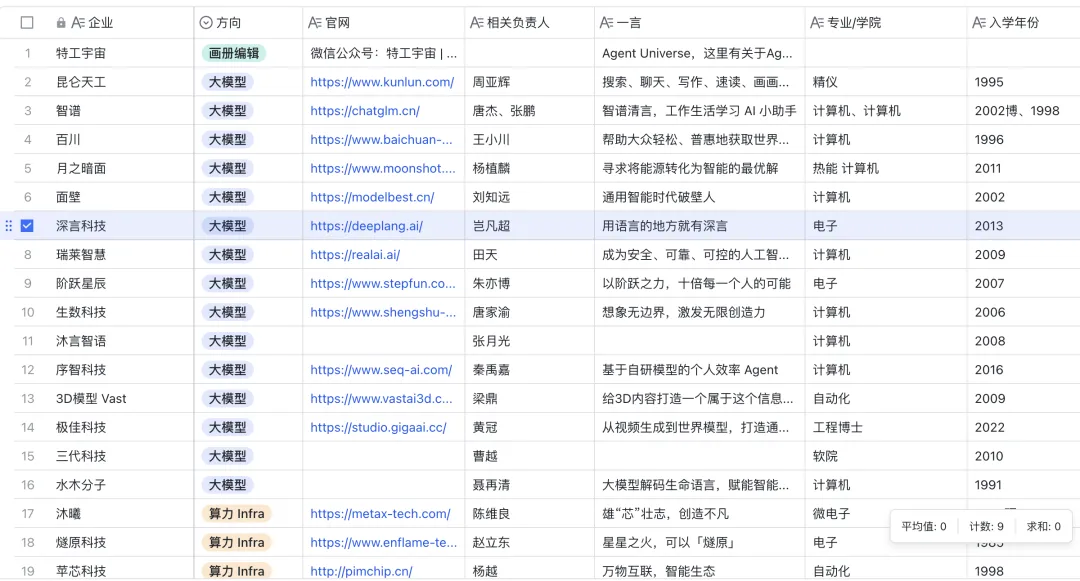This screenshot has width=1080, height=581.
Task: Open the 大模型 tag for 智谱
Action: point(227,111)
